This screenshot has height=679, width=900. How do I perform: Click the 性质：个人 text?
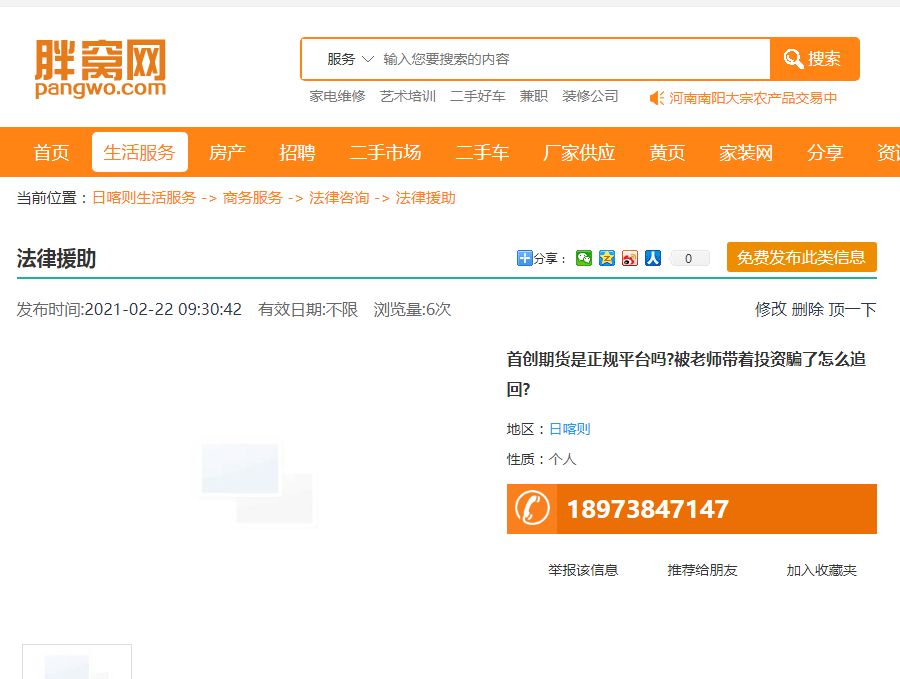pyautogui.click(x=541, y=459)
